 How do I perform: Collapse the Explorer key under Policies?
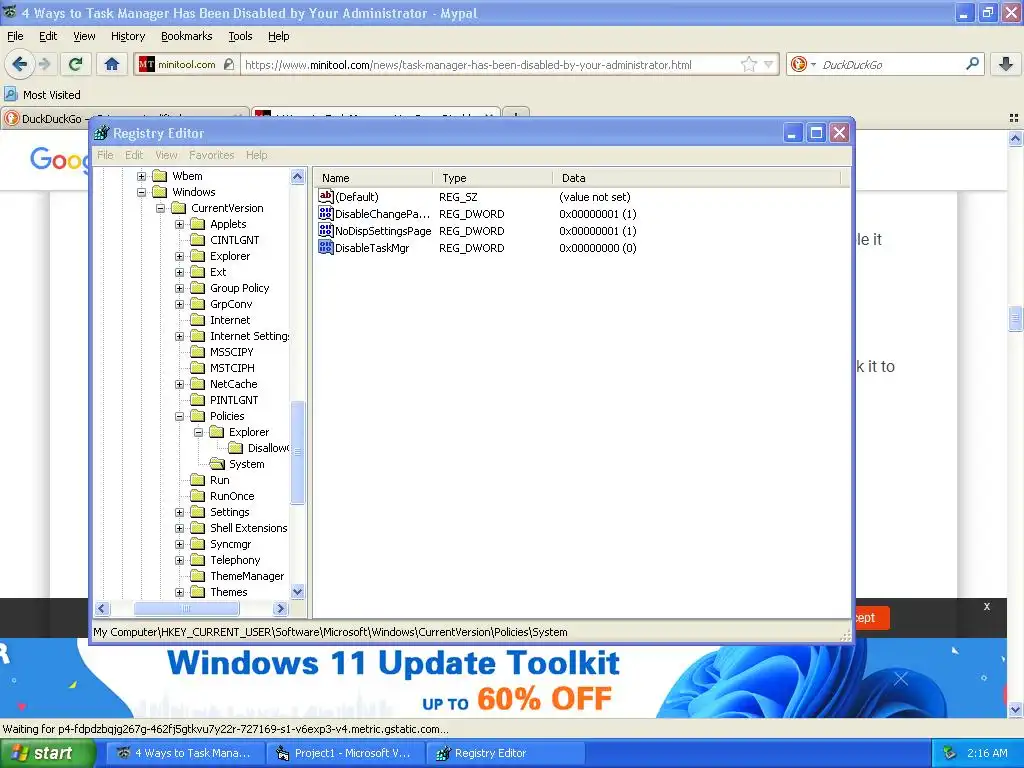pyautogui.click(x=198, y=432)
